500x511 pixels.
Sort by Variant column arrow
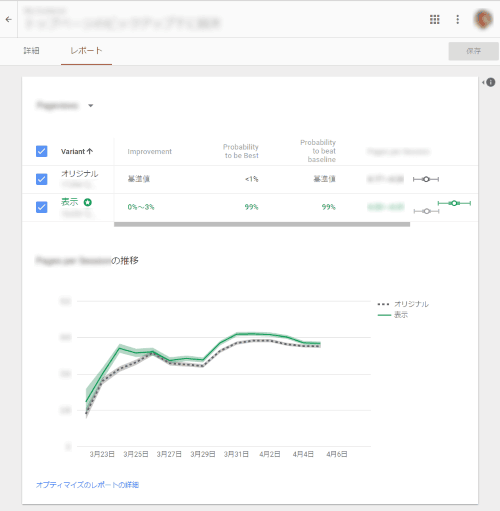point(90,151)
